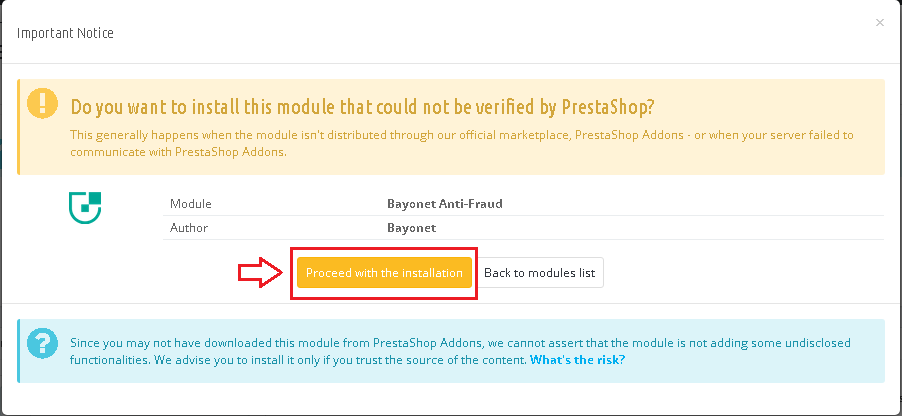Click the Module row label
Viewport: 902px width, 416px height.
coord(190,204)
